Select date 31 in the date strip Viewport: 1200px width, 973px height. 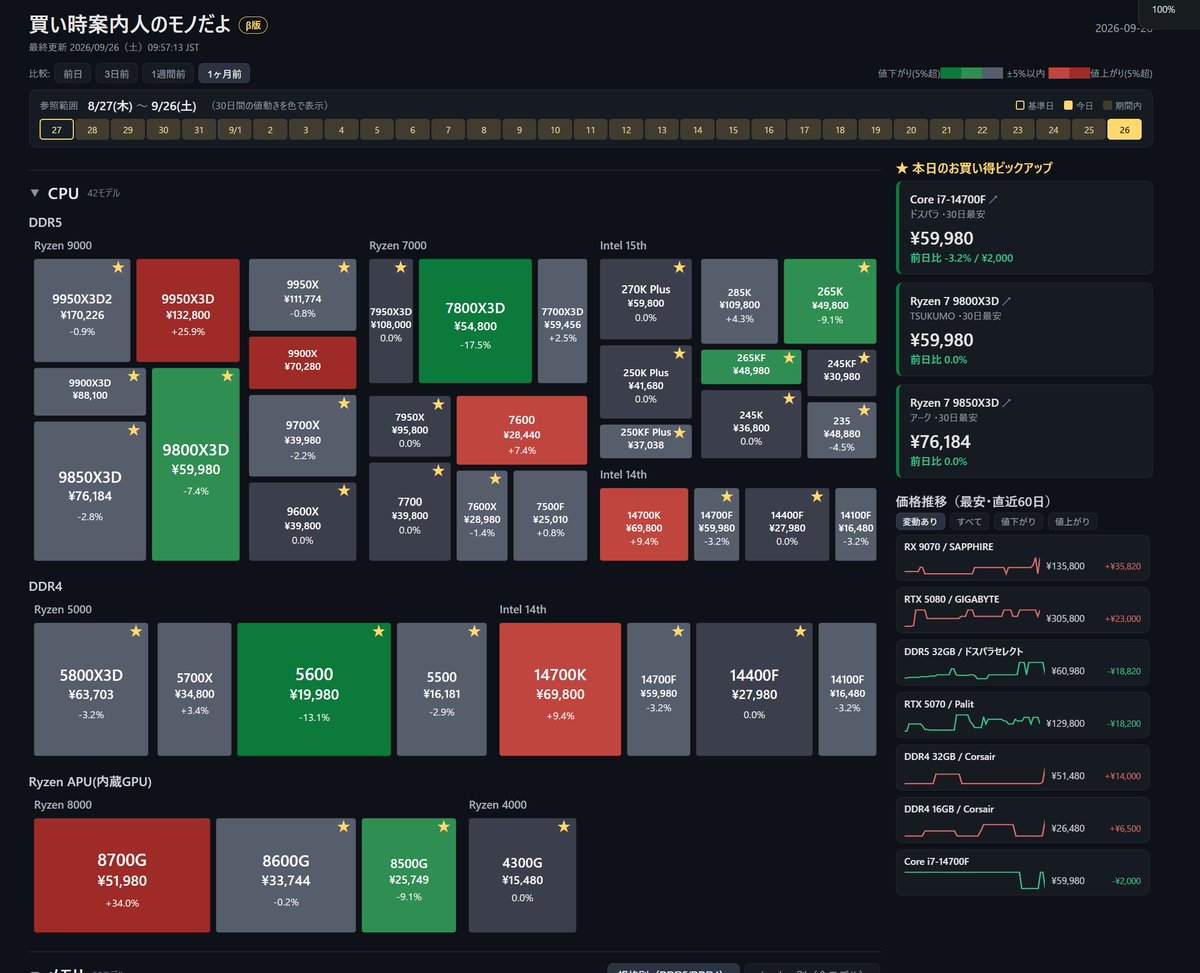pyautogui.click(x=199, y=130)
